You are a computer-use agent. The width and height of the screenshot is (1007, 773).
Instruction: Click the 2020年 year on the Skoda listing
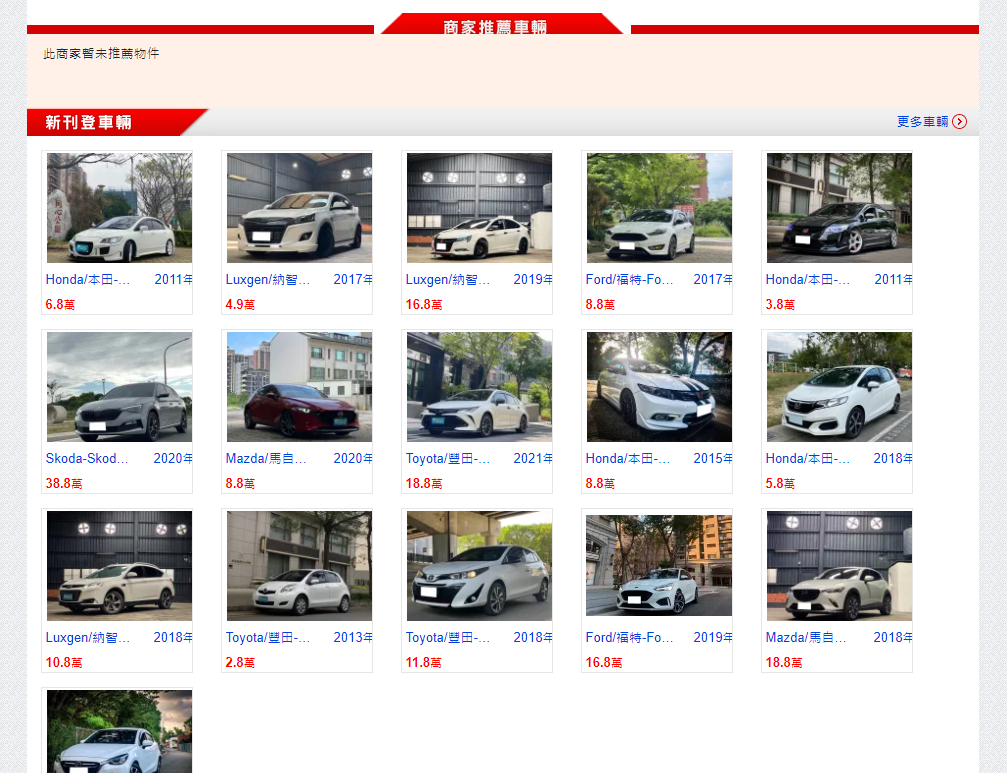click(173, 459)
